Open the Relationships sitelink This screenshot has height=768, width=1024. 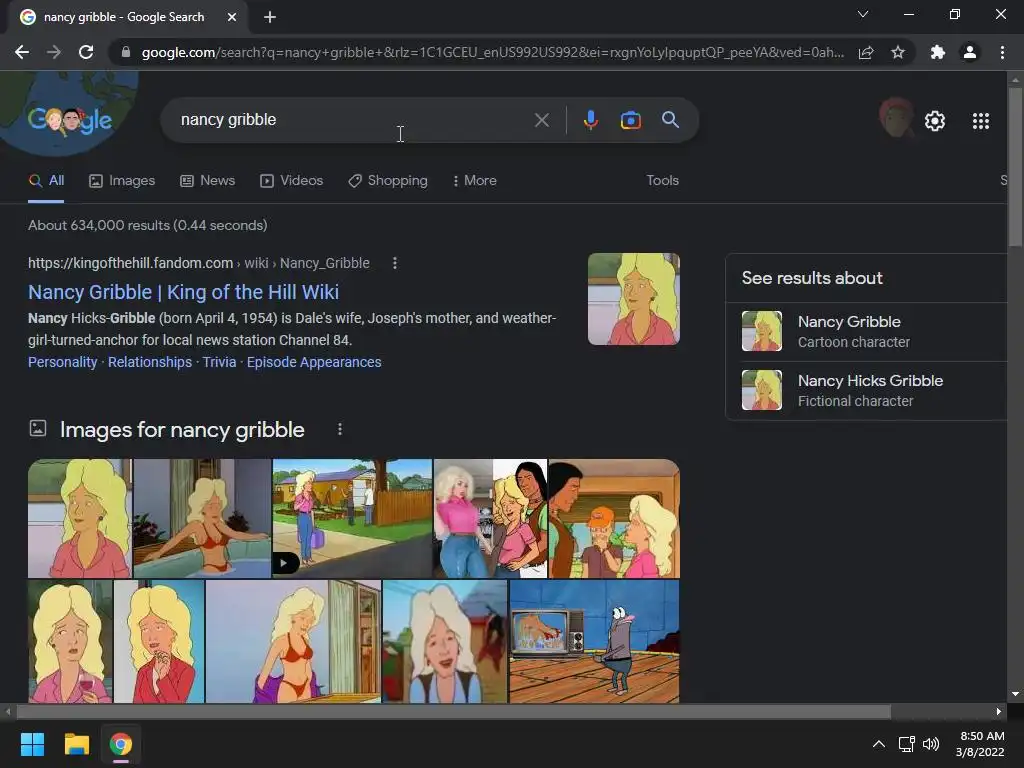point(150,362)
